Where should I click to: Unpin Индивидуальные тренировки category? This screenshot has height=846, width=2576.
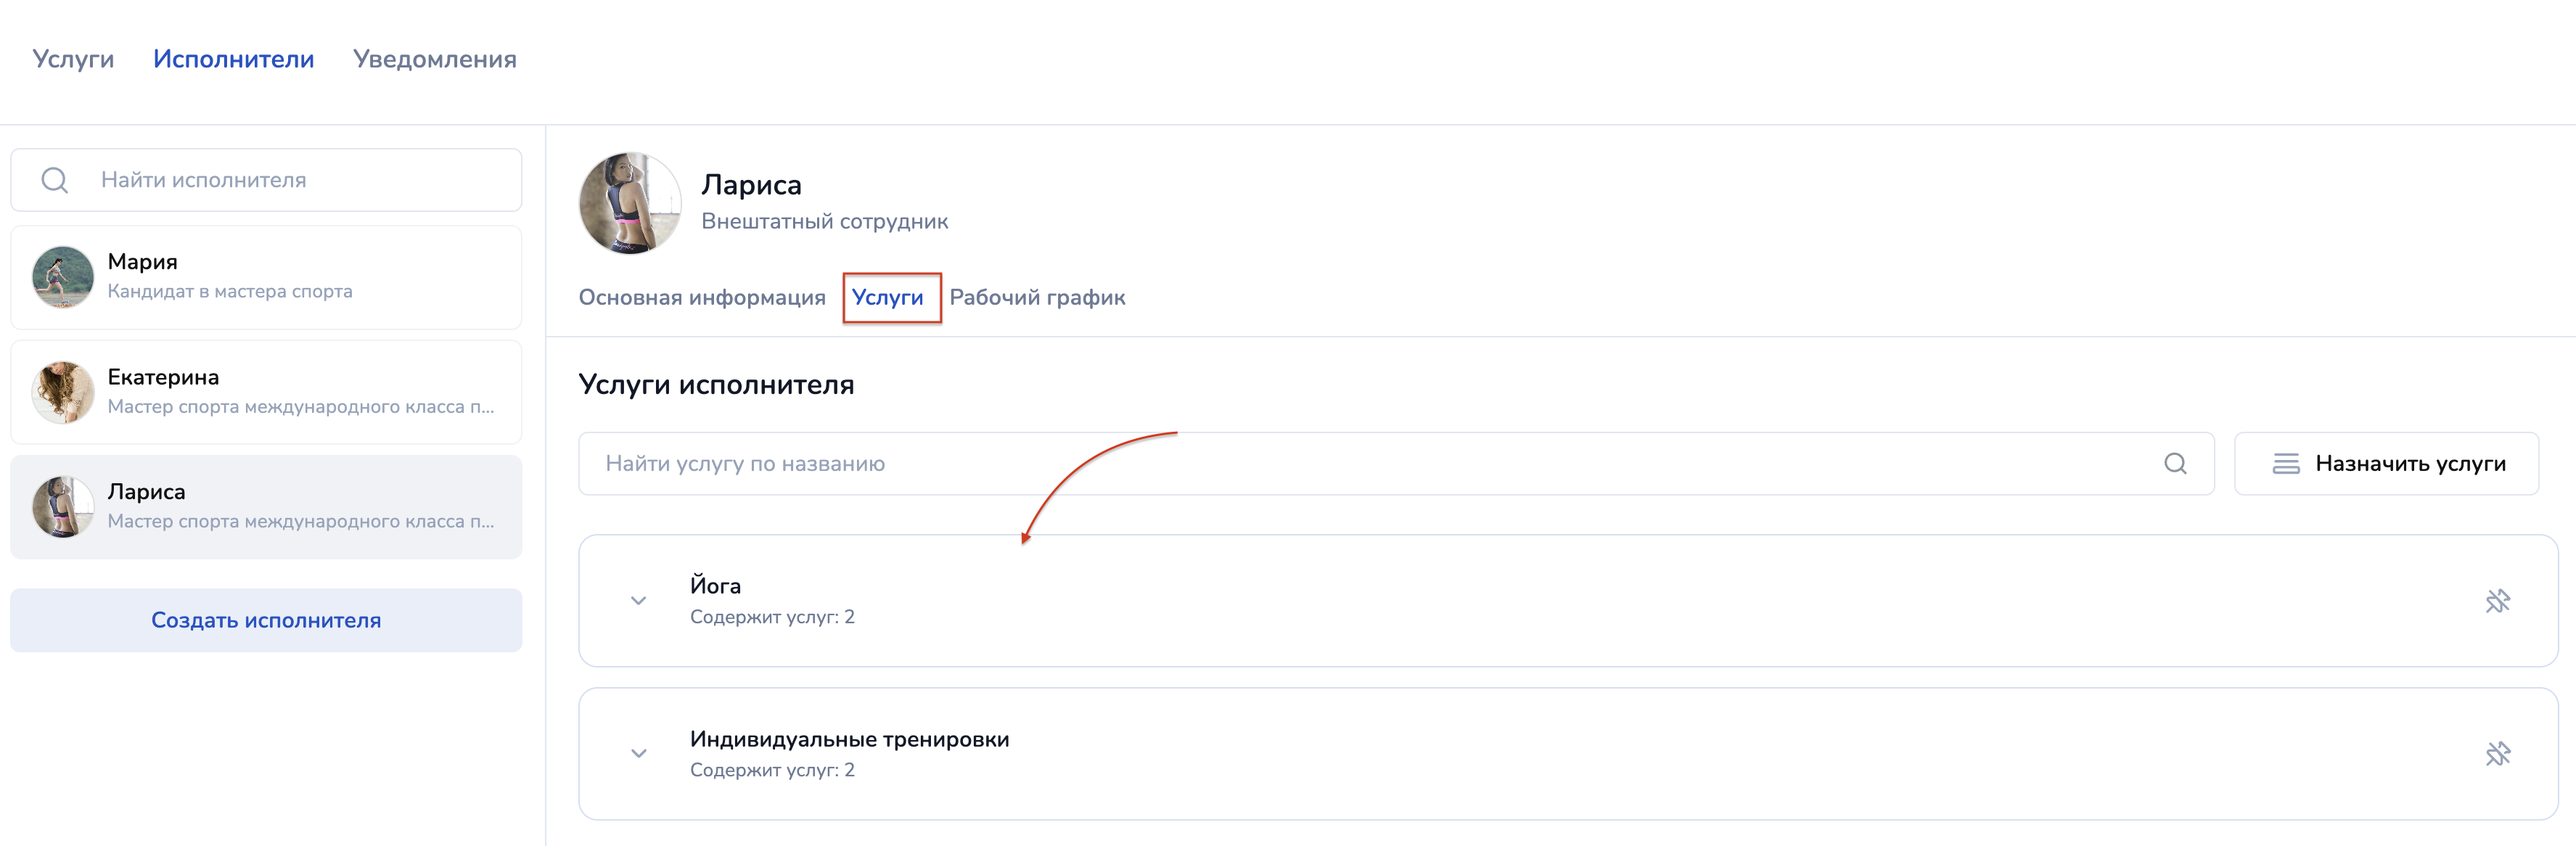coord(2497,754)
